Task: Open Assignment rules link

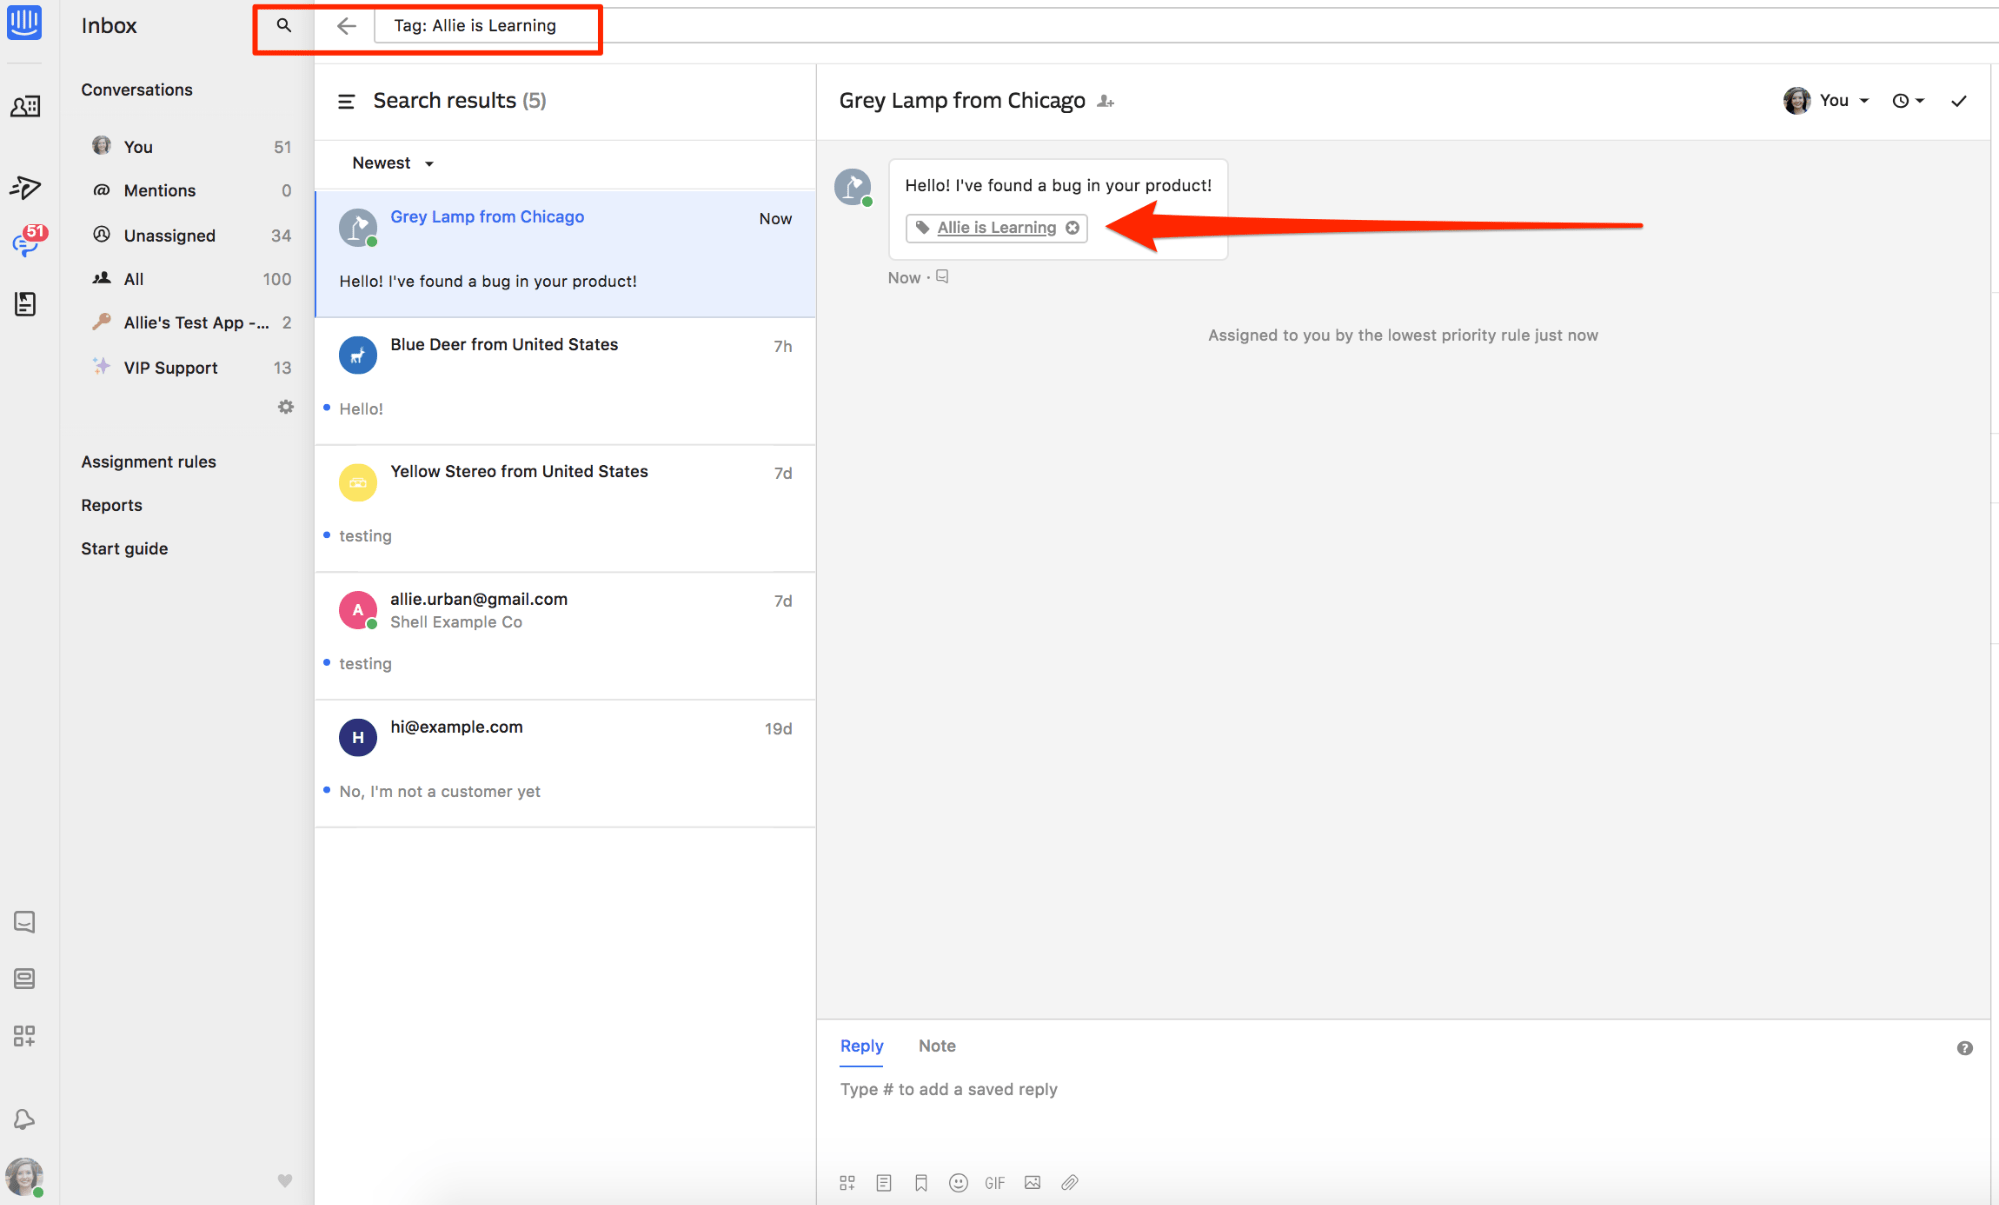Action: coord(148,462)
